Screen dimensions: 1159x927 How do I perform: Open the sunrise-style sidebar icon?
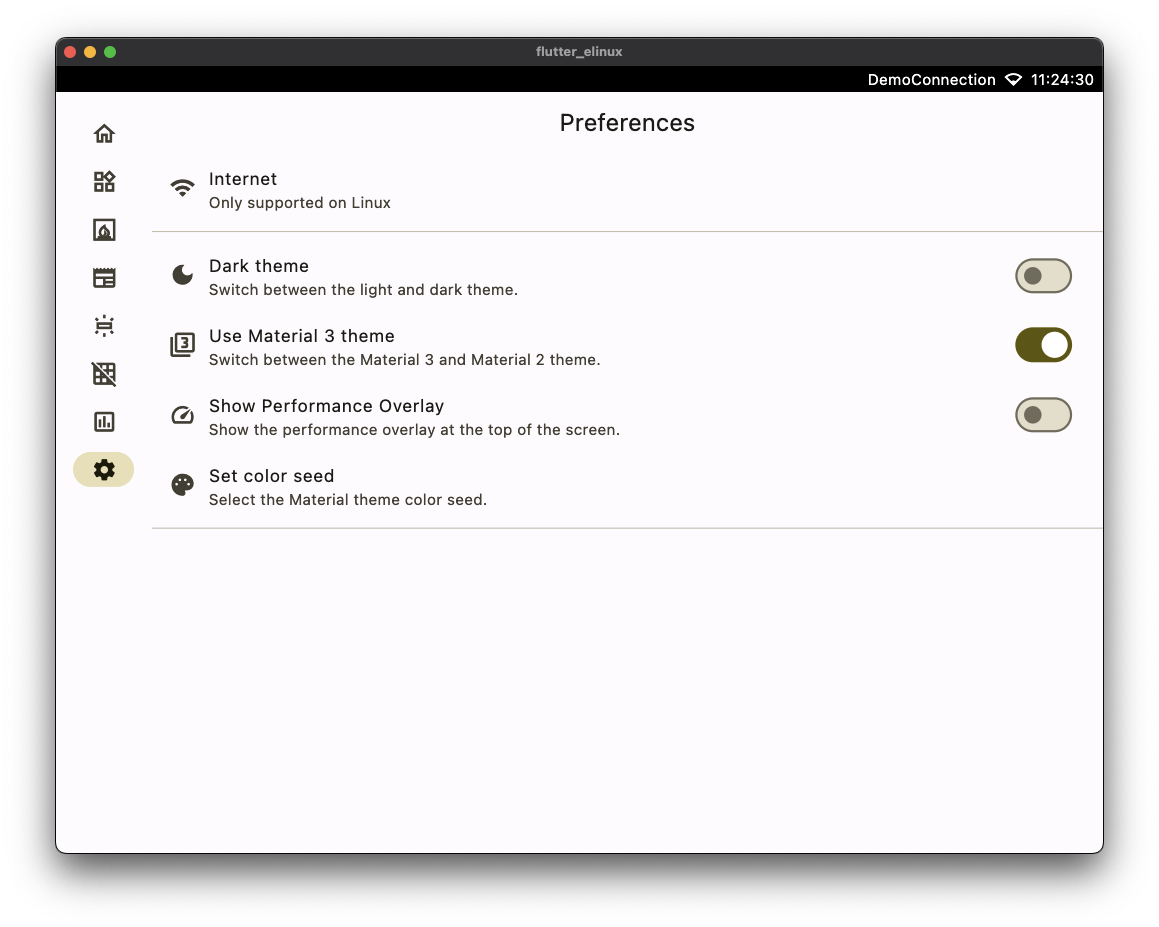[x=104, y=326]
